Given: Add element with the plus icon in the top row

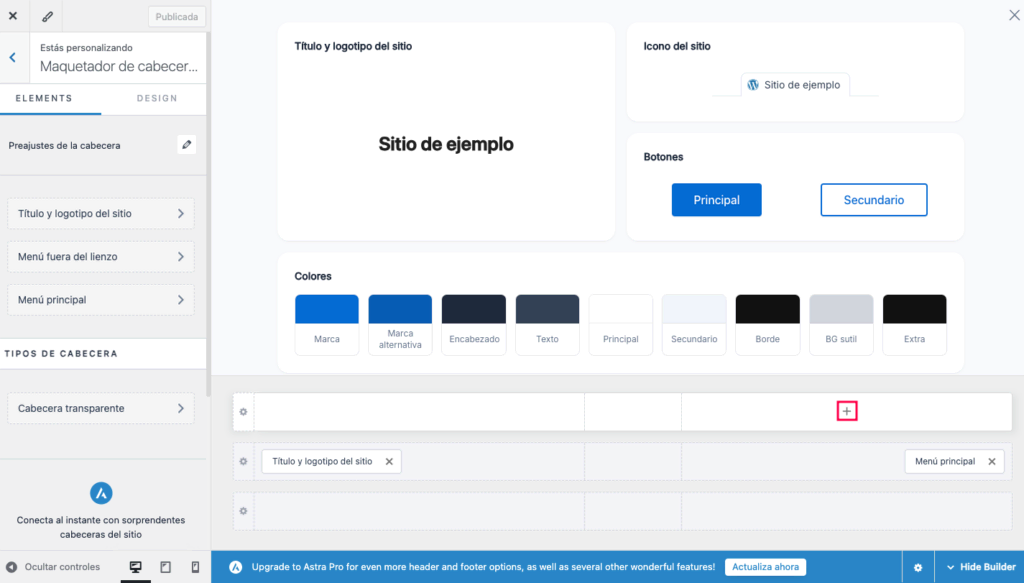Looking at the screenshot, I should click(x=846, y=411).
